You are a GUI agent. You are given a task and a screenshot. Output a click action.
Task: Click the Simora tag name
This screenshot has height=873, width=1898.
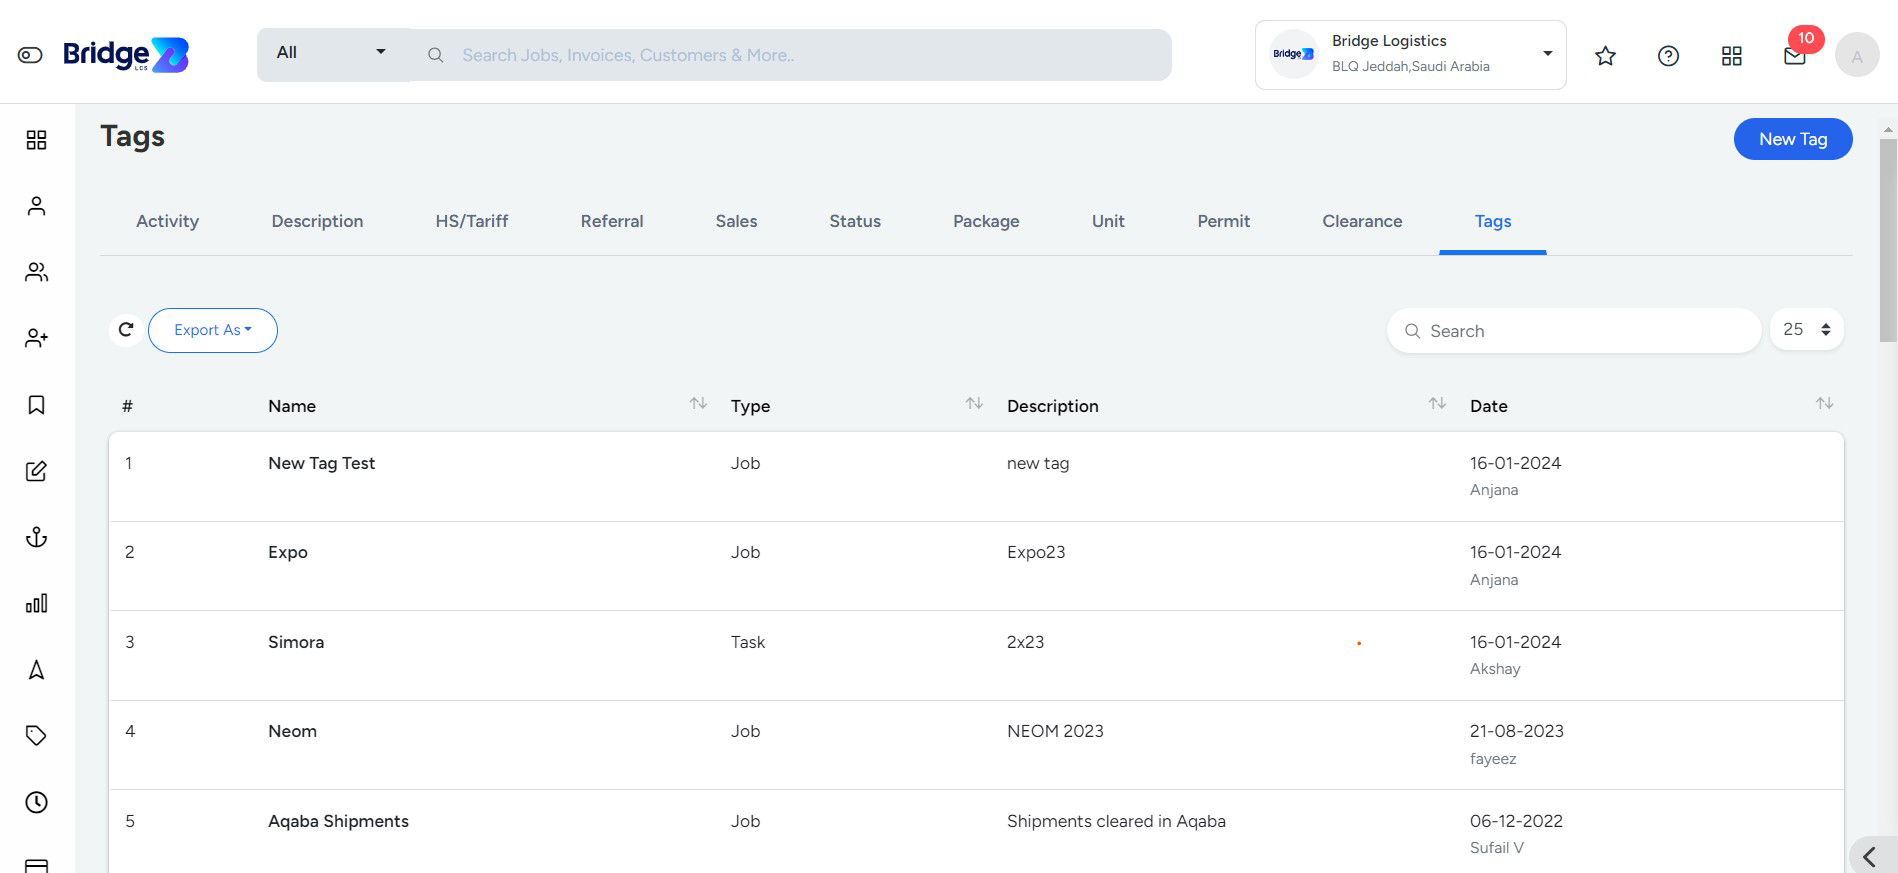click(296, 642)
